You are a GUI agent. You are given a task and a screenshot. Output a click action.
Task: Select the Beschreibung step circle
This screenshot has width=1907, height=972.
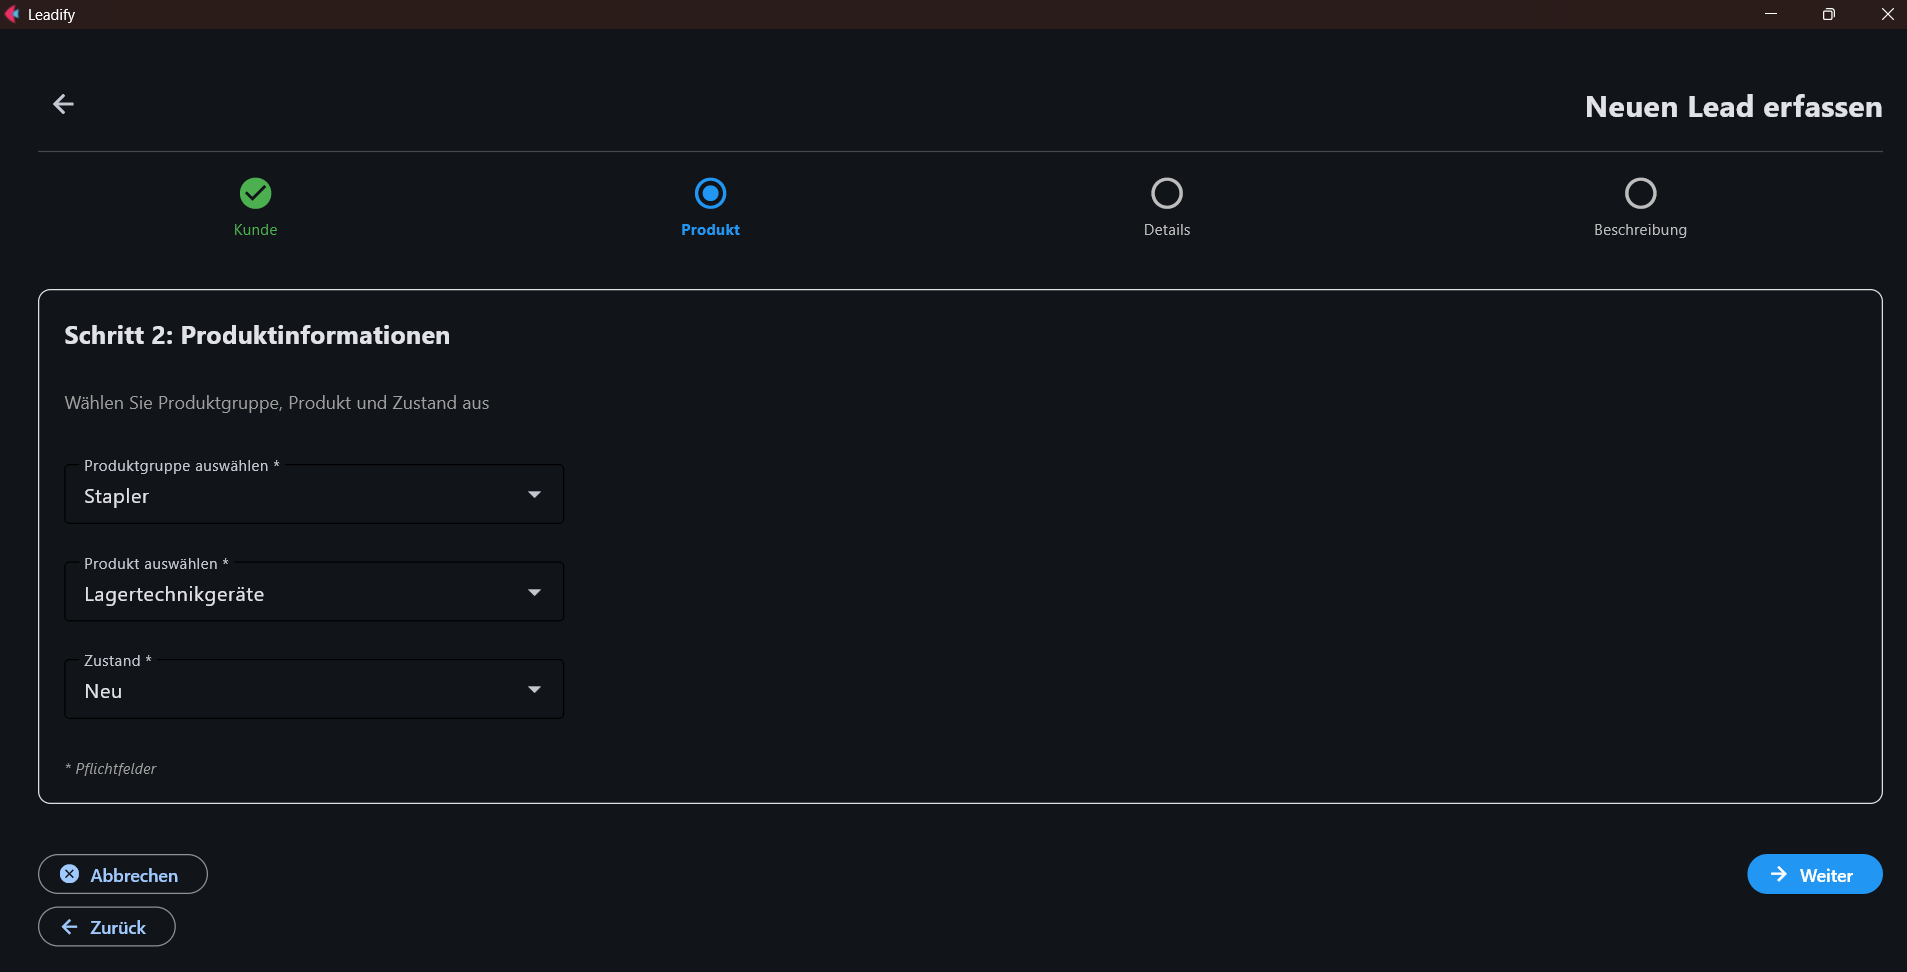pyautogui.click(x=1640, y=193)
